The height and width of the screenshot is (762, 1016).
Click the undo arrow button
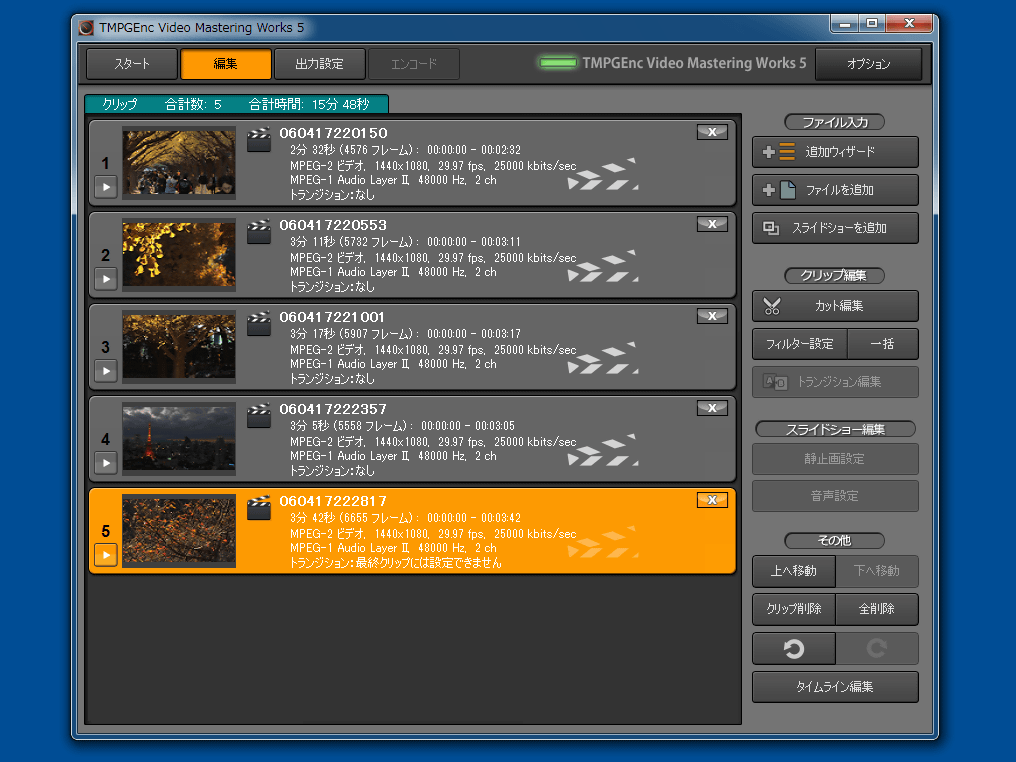pos(794,649)
